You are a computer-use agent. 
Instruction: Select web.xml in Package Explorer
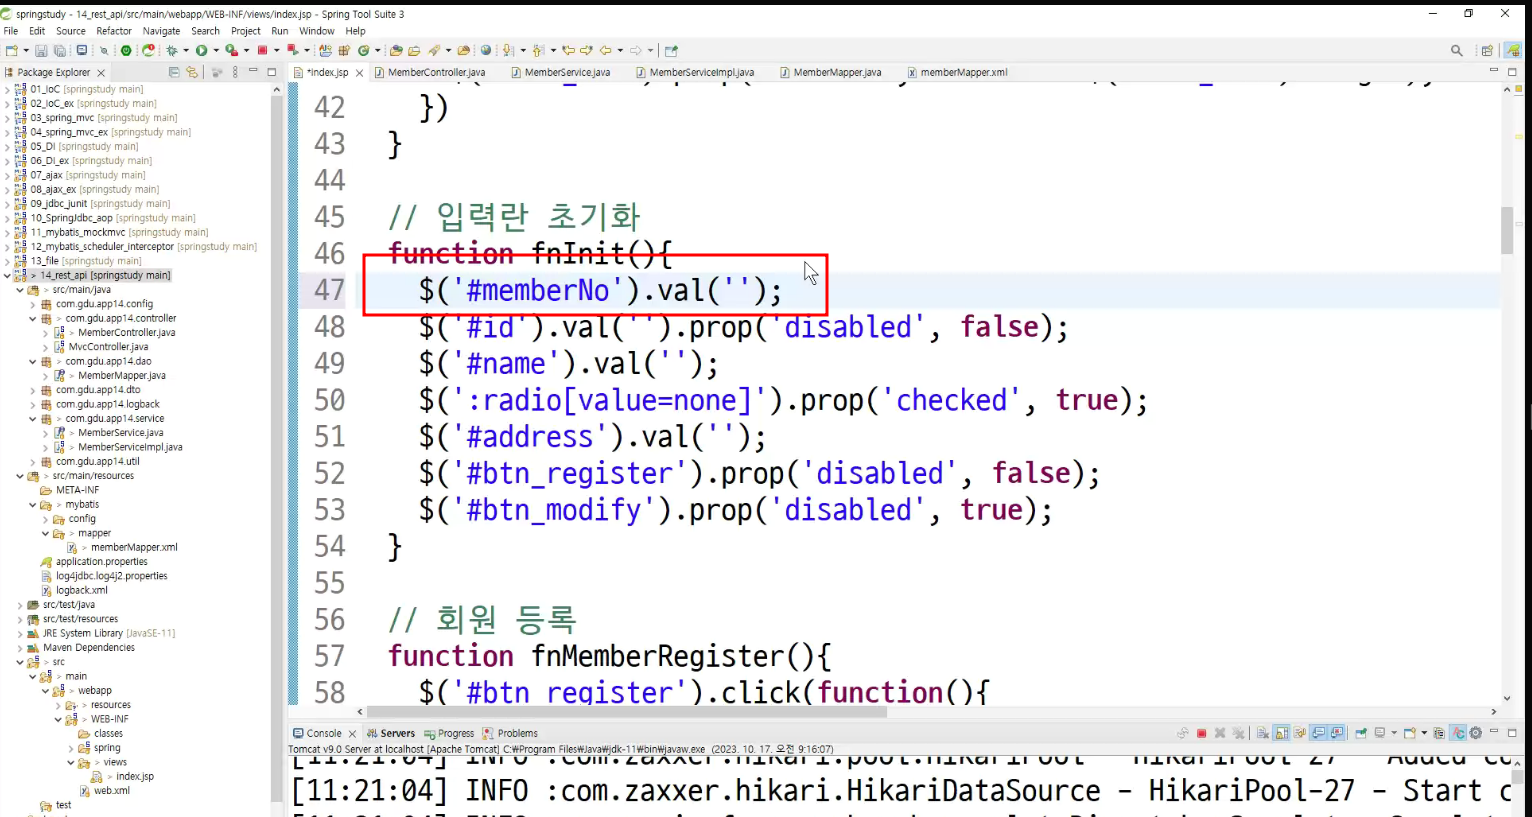pyautogui.click(x=112, y=791)
